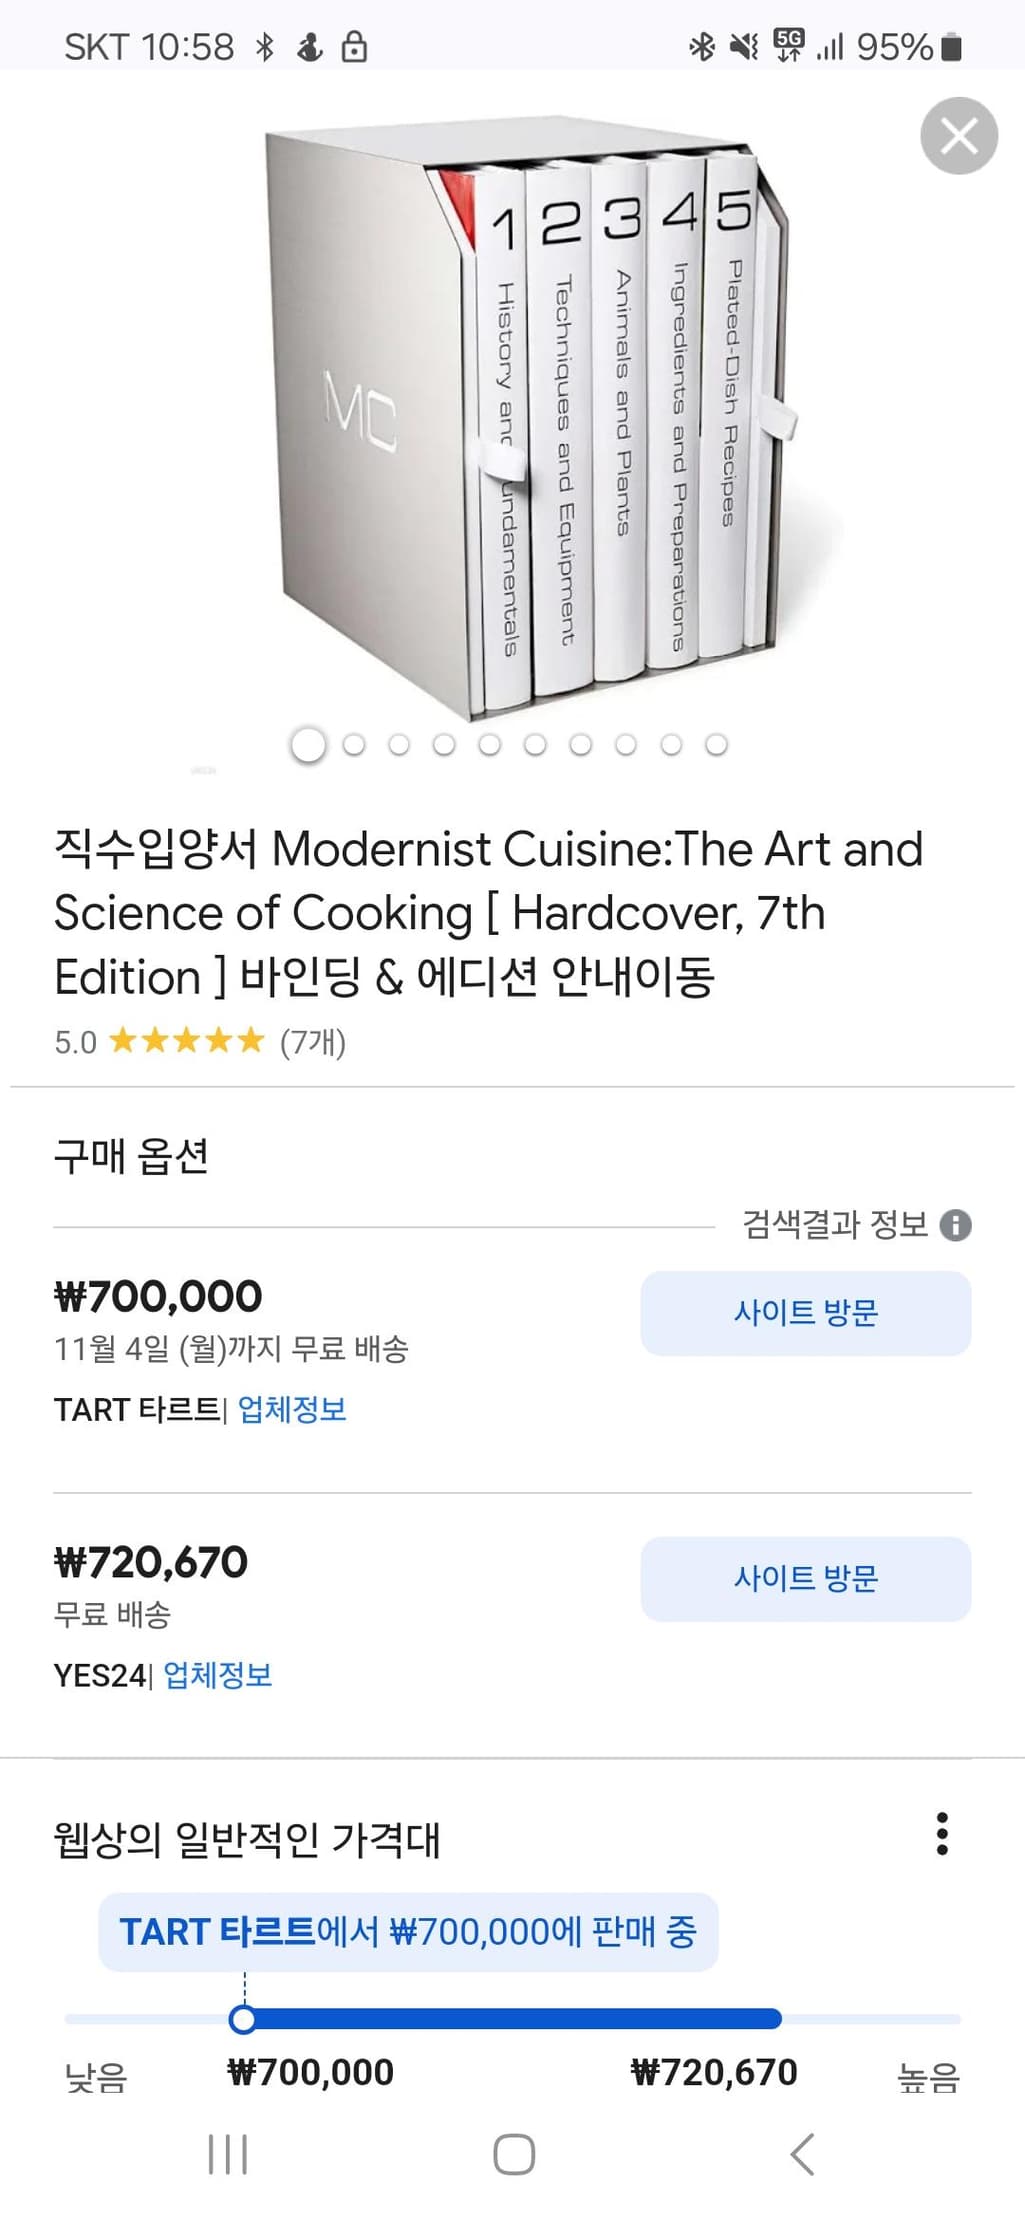Open the (7개) review count

point(313,1042)
